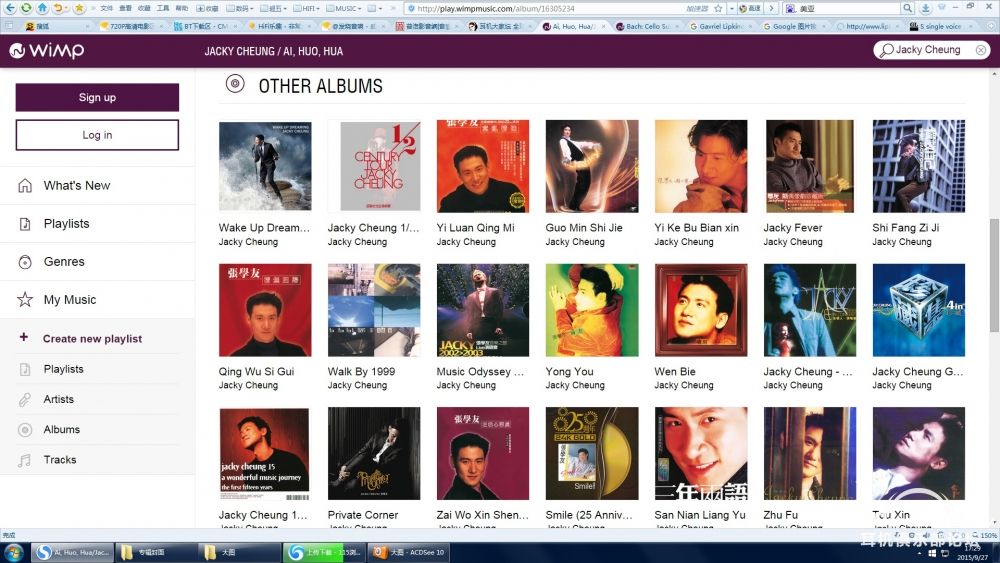Open the Music Odyssey album cover
The height and width of the screenshot is (563, 1000).
(483, 310)
